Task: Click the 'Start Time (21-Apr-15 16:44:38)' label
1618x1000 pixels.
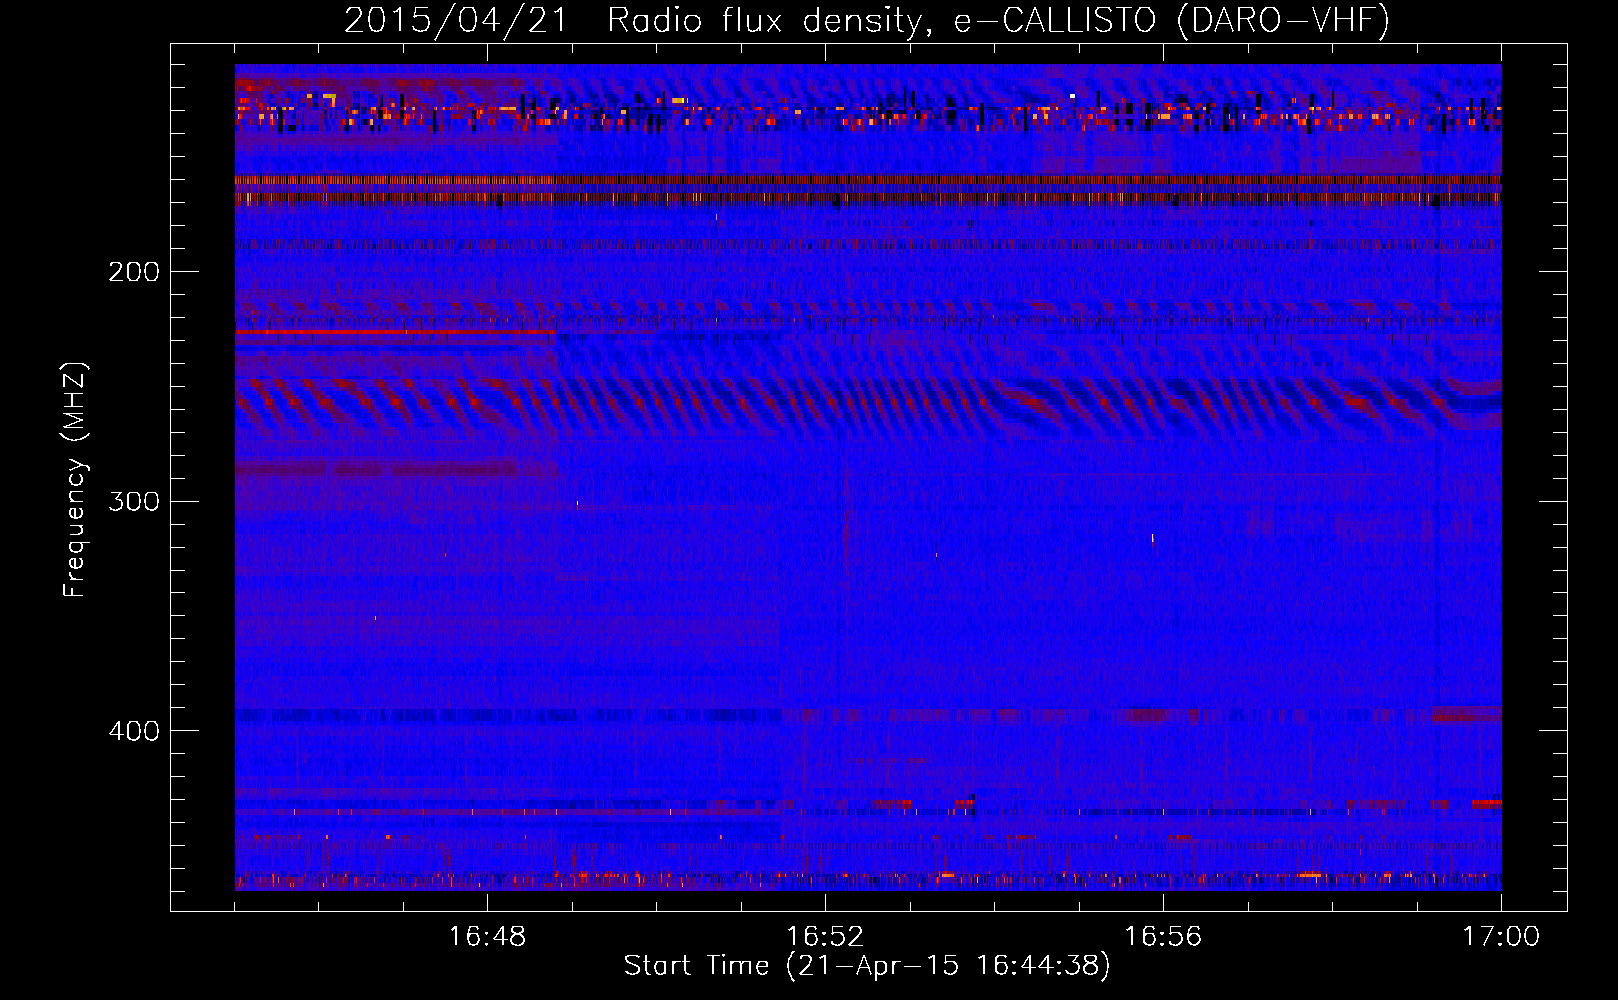Action: point(867,966)
